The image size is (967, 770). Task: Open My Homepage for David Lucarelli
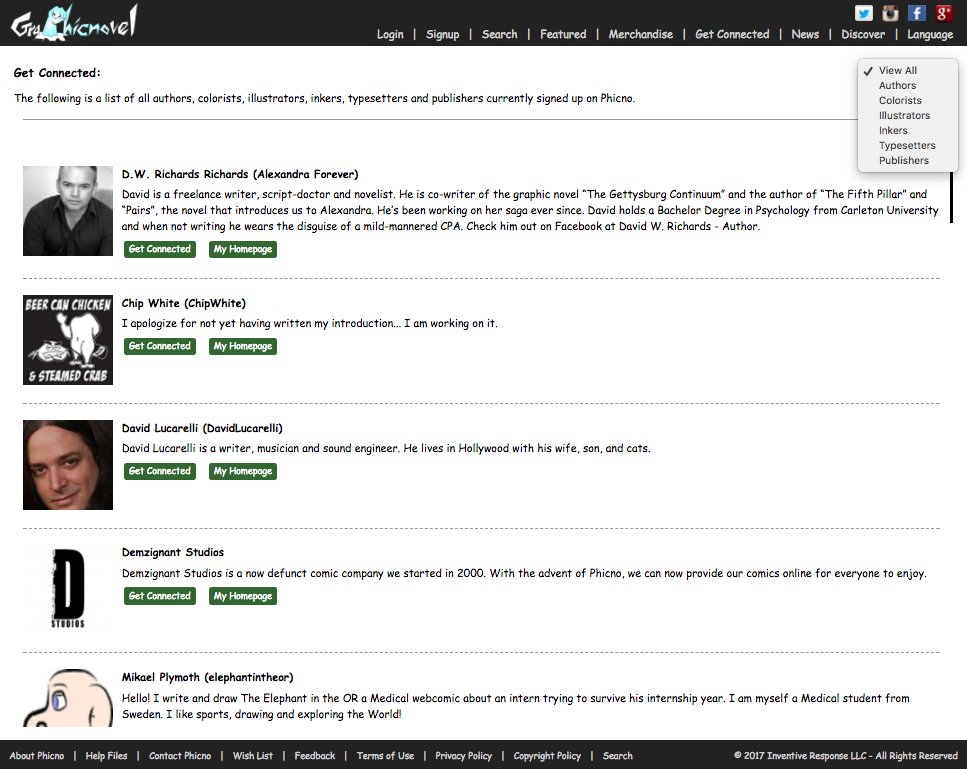click(x=243, y=471)
